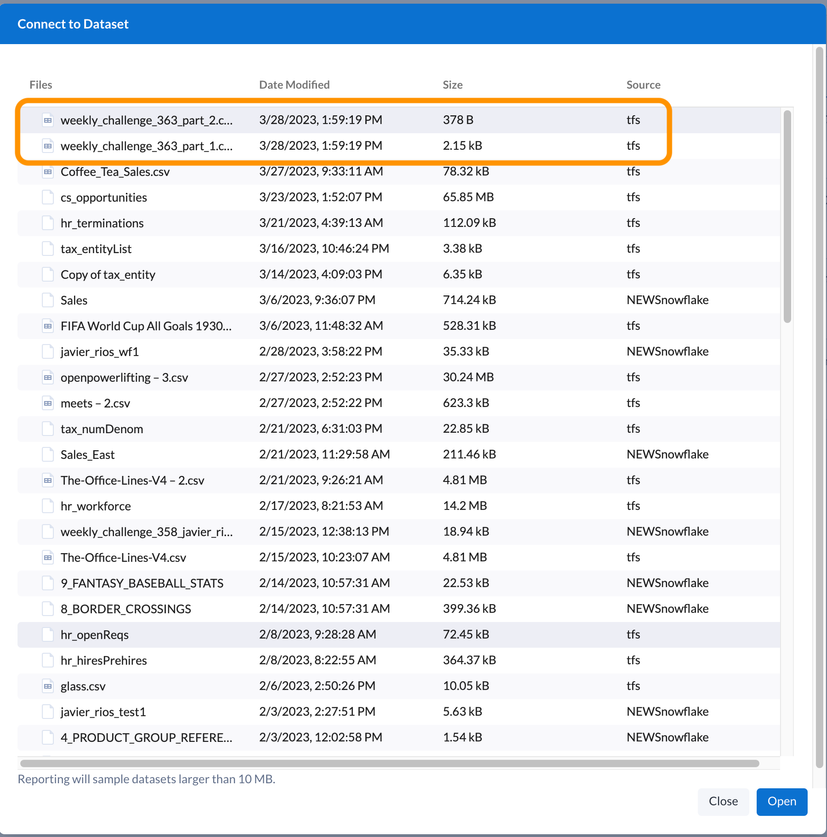Screen dimensions: 827x837
Task: Select the tax_numDenom dataset name
Action: (x=101, y=429)
